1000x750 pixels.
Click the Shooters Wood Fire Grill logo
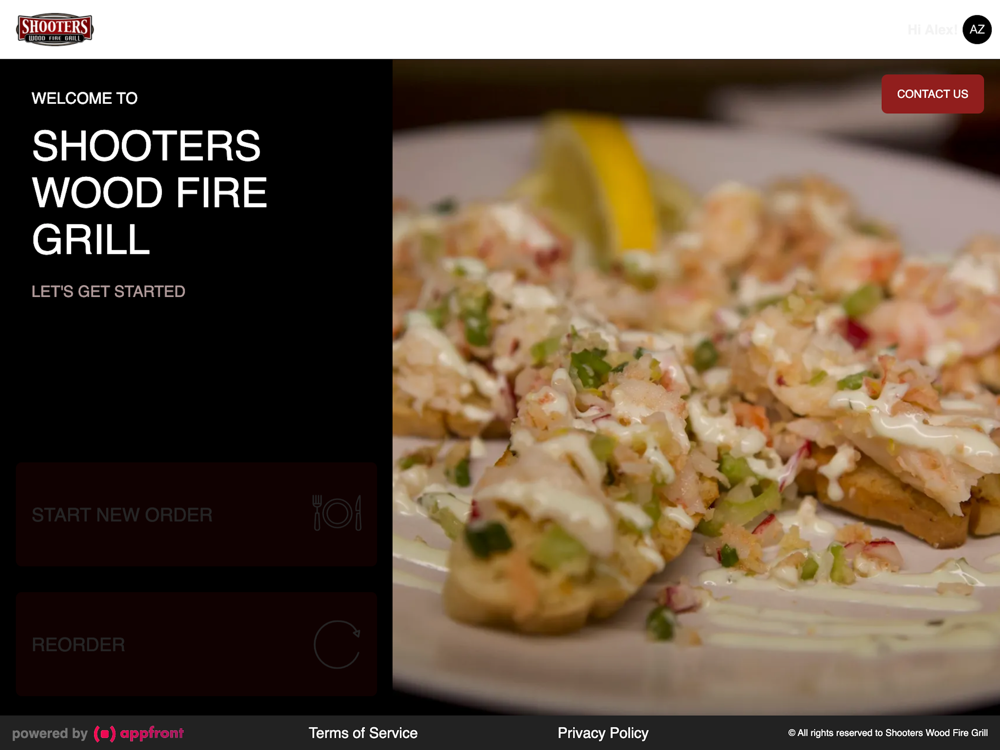tap(55, 29)
